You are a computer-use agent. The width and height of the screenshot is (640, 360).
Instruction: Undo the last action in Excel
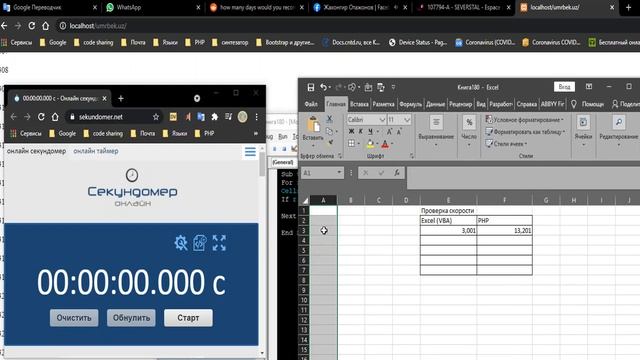pos(323,87)
